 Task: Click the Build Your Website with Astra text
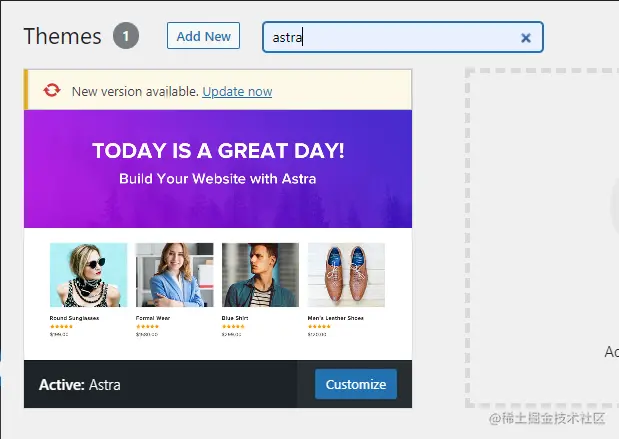218,179
